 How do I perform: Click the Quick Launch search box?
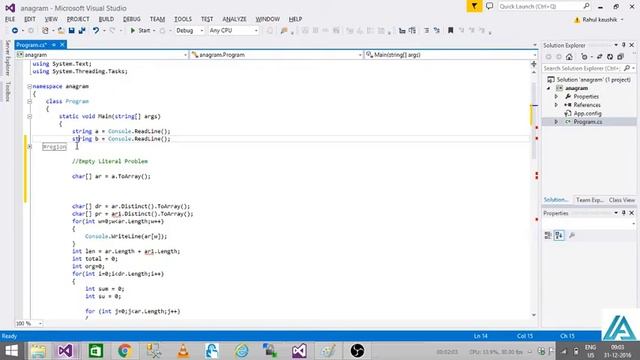544,6
